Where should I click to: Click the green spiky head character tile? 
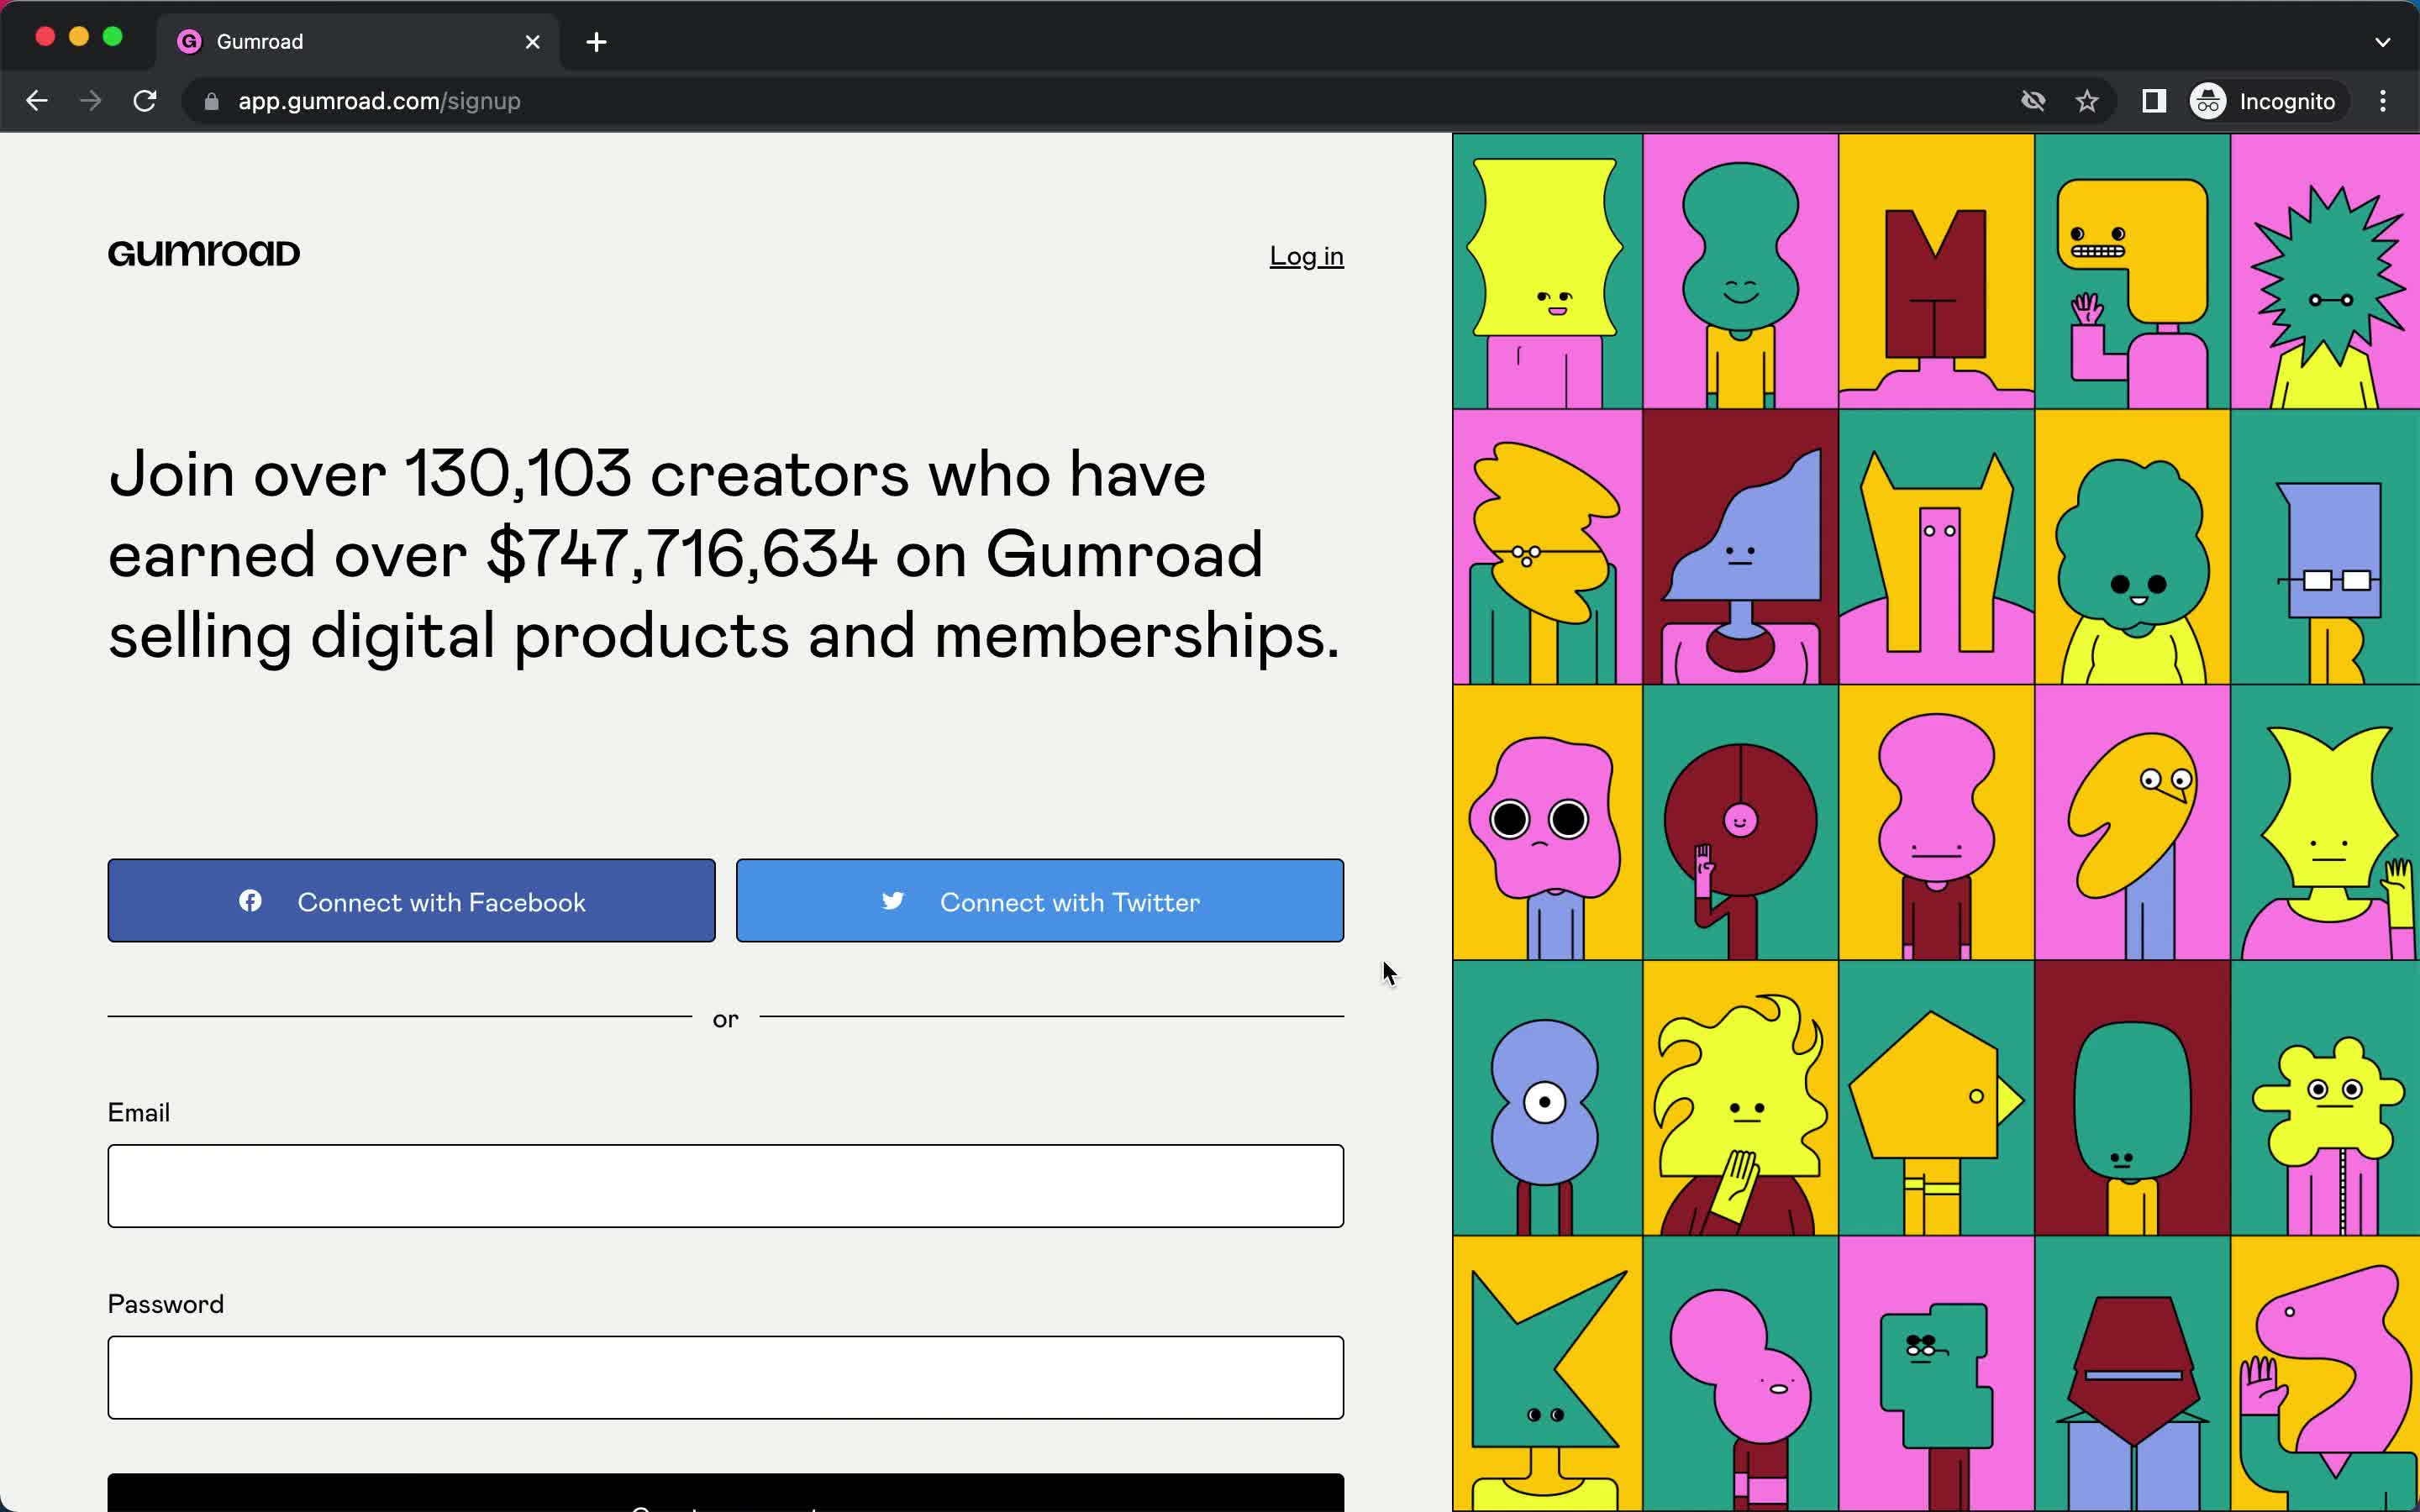click(x=2325, y=271)
